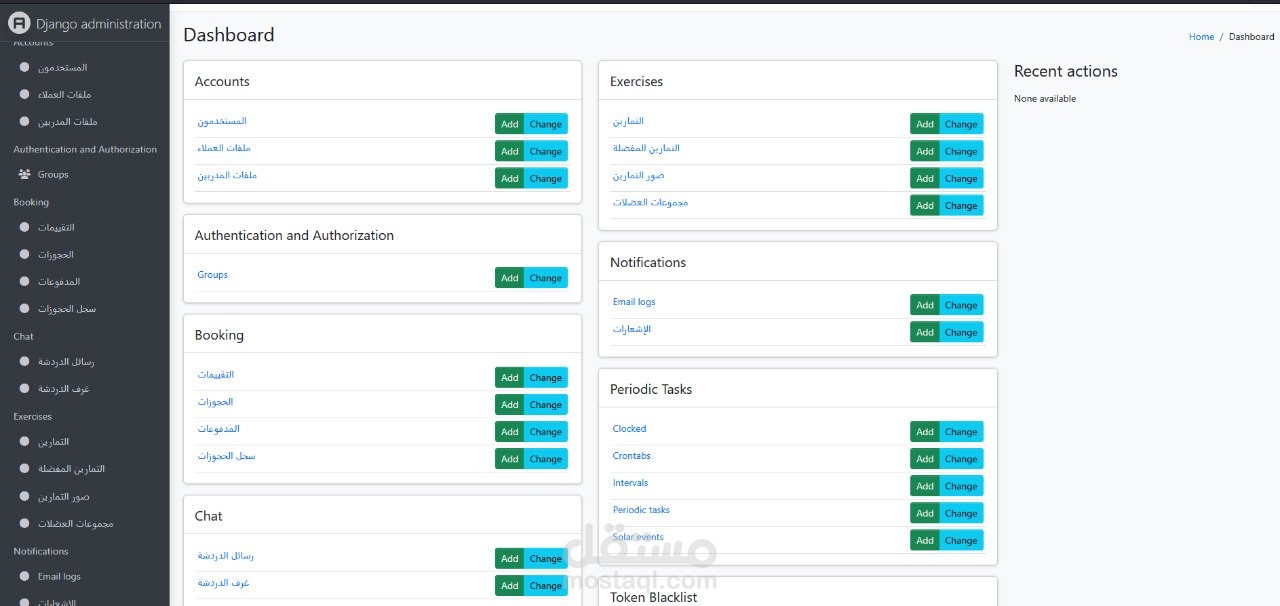Click Change for ملفات العملاء in Accounts
The image size is (1280, 606).
tap(546, 151)
